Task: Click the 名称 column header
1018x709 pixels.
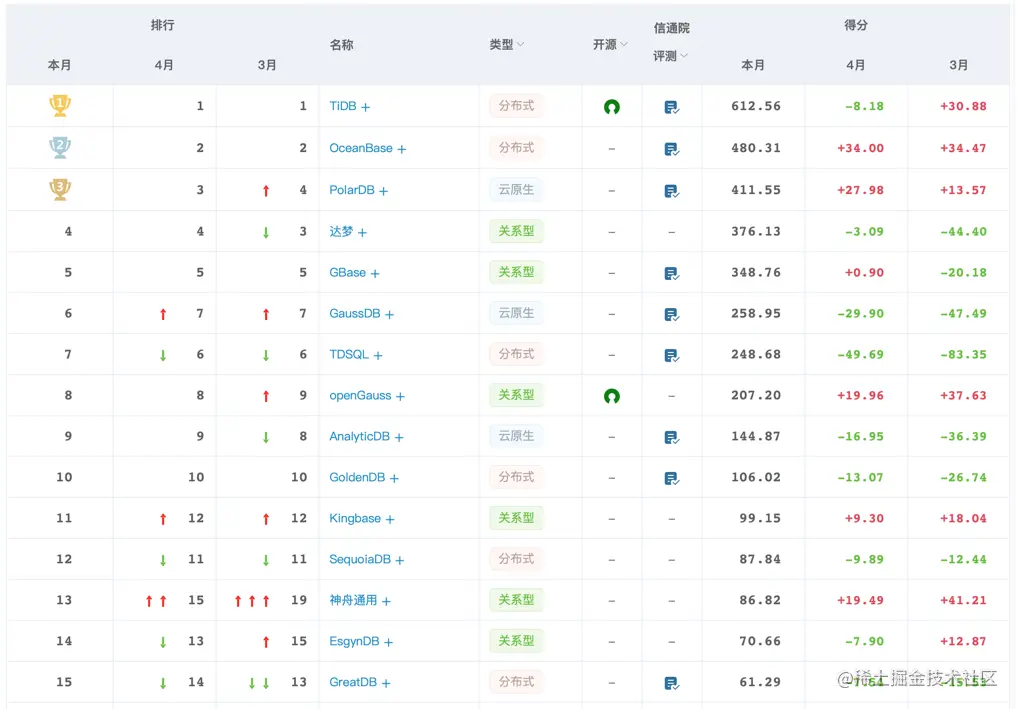Action: 341,45
